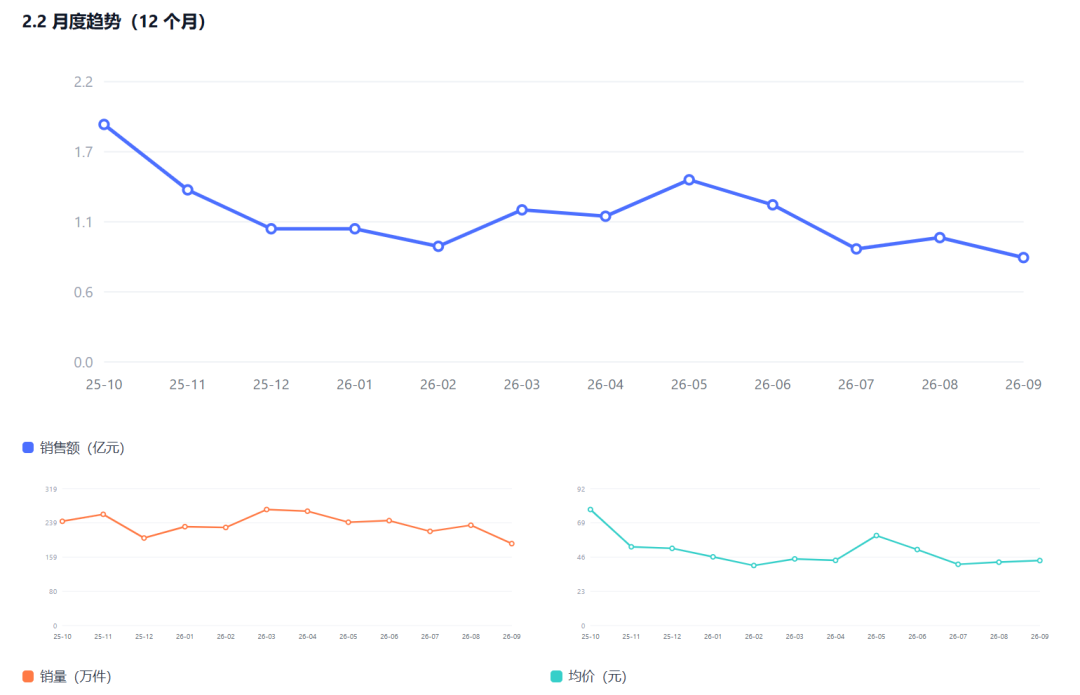Click the 1.1 y-axis value
This screenshot has width=1080, height=695.
coord(83,222)
